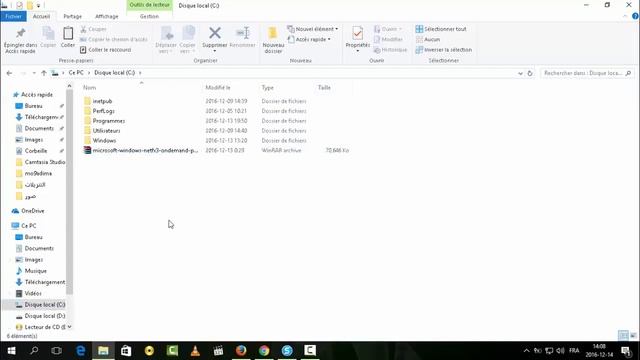
Task: Select Musique under Ce PC
Action: pyautogui.click(x=36, y=271)
